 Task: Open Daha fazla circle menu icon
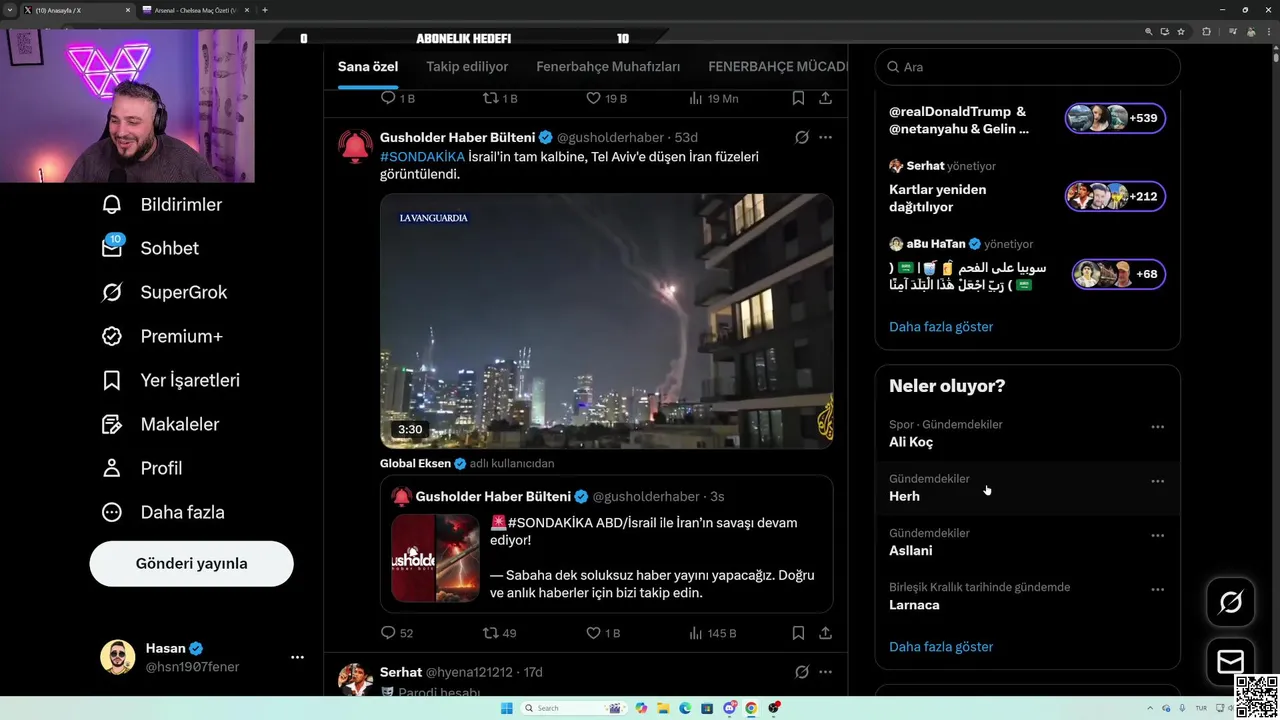pos(112,512)
